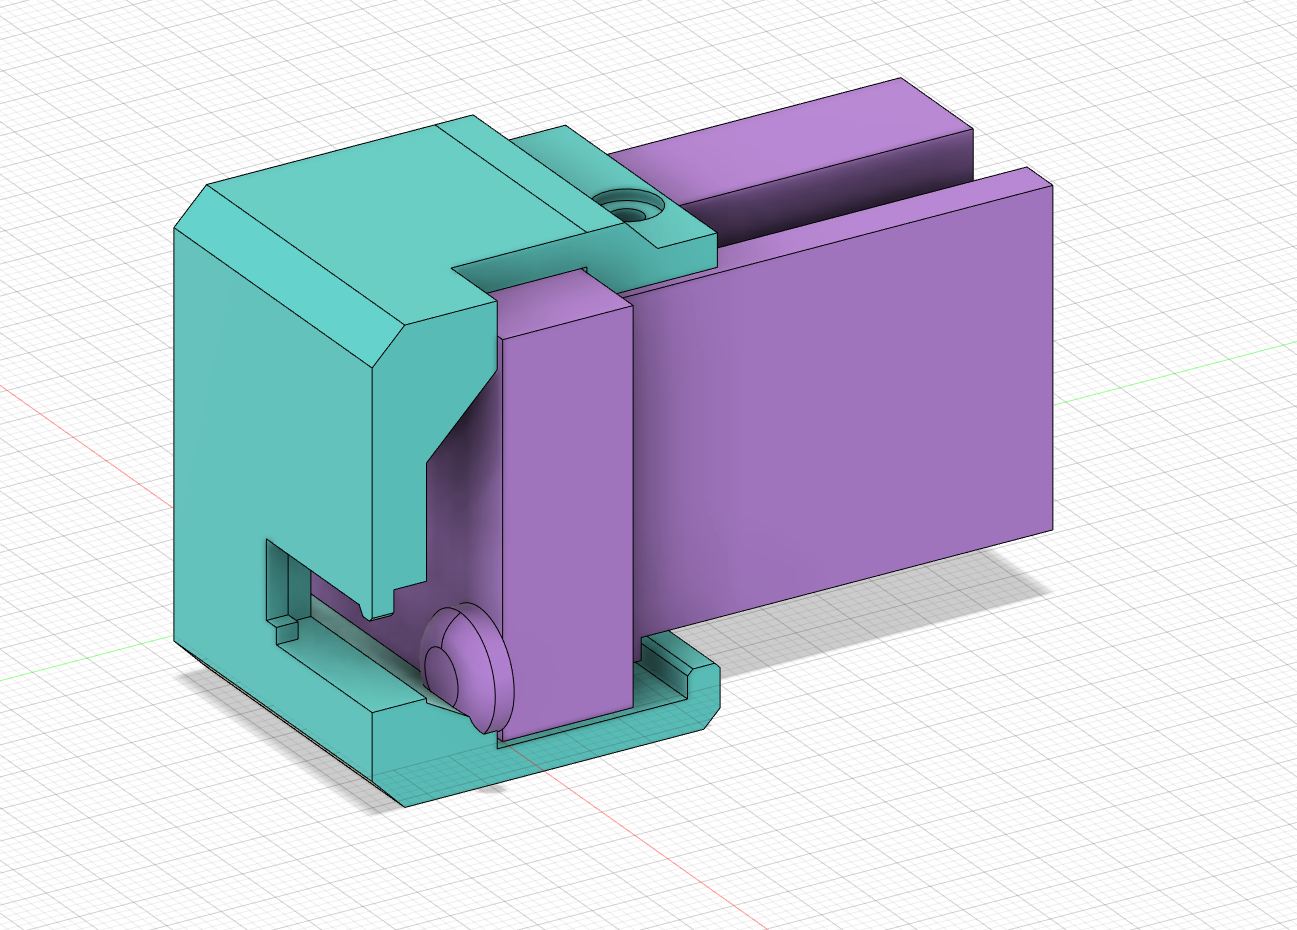Viewport: 1297px width, 930px height.
Task: Select the purple vertical block's front face
Action: click(567, 525)
